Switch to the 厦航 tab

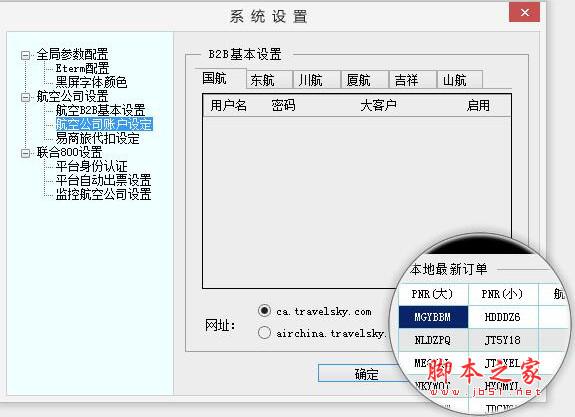pyautogui.click(x=365, y=80)
